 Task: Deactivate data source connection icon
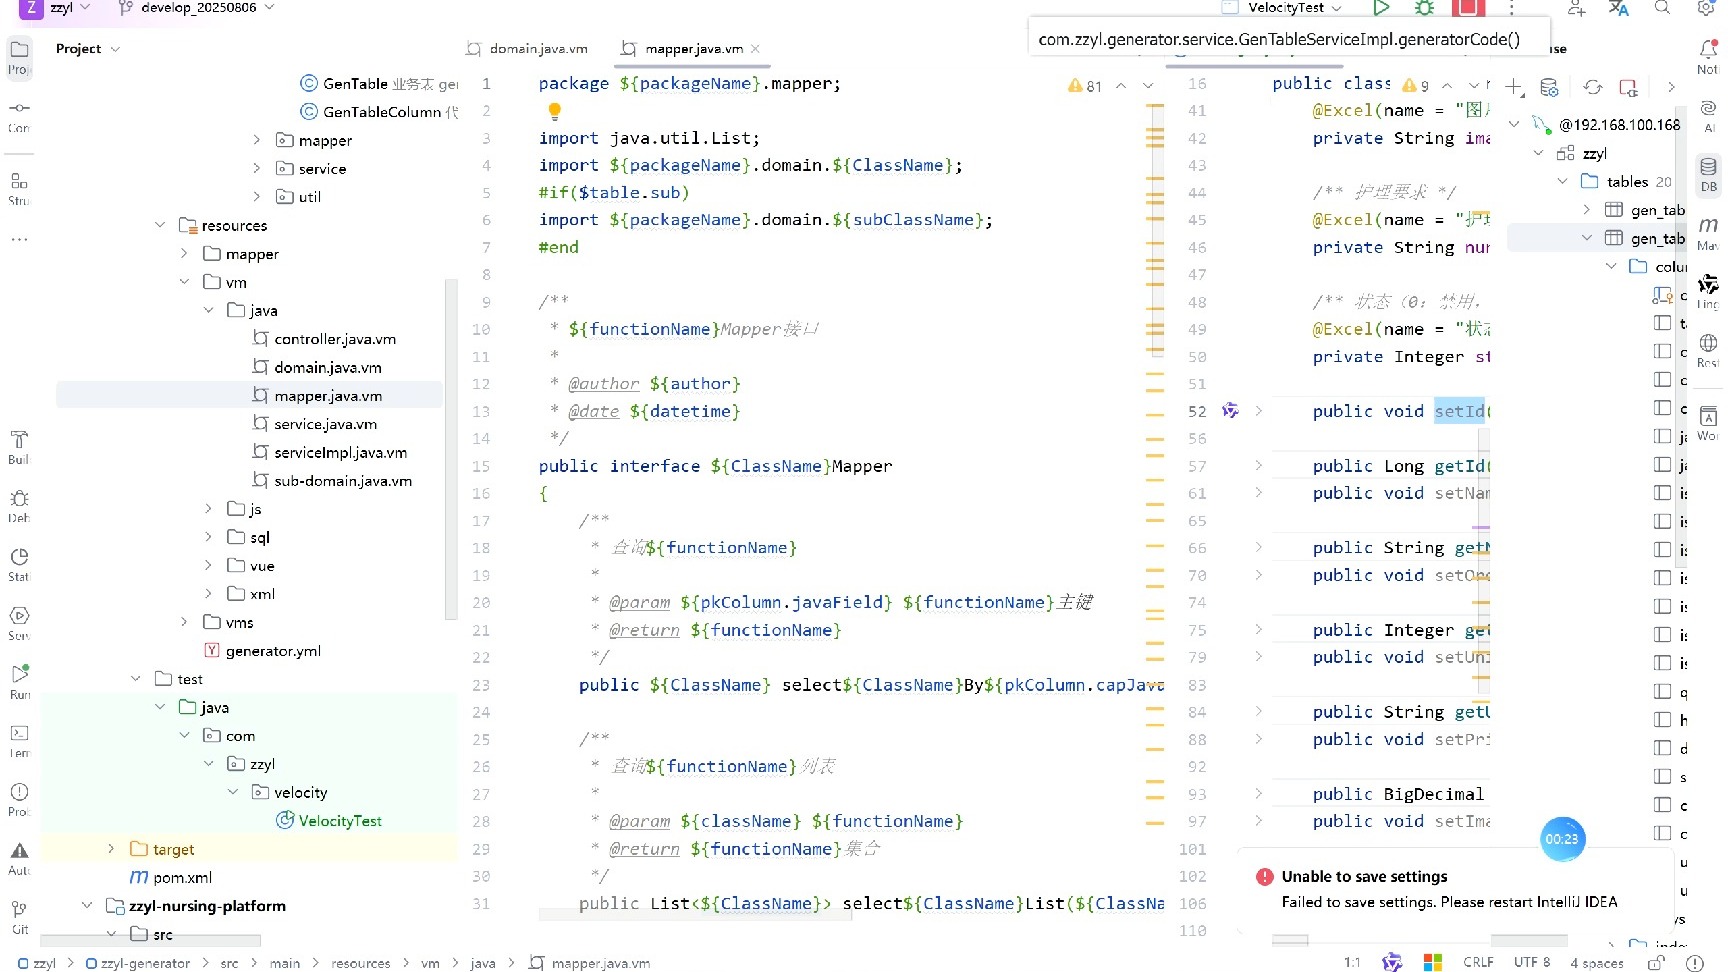click(1628, 88)
